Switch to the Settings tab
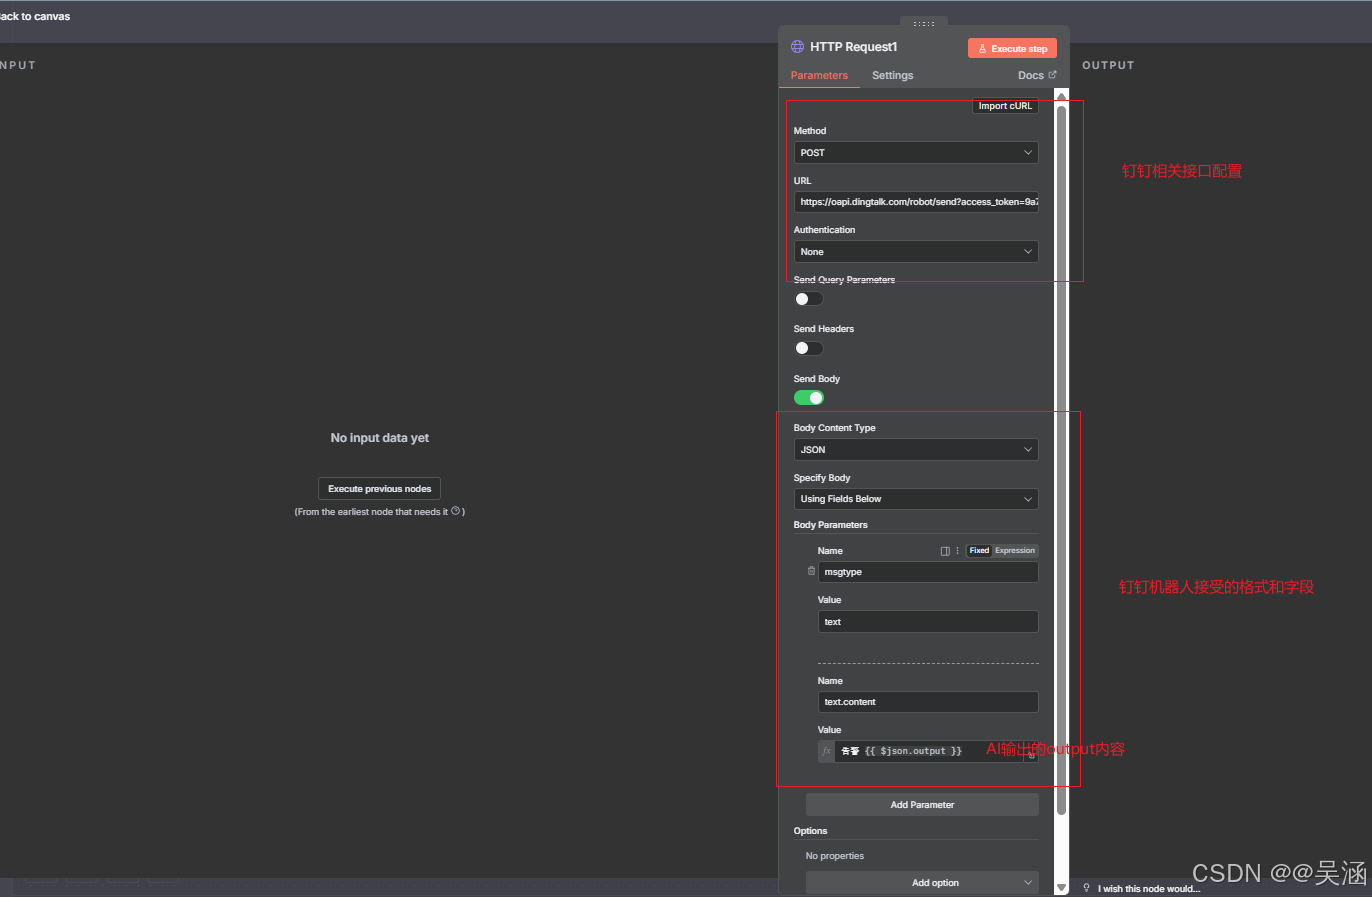This screenshot has width=1372, height=897. [x=892, y=76]
